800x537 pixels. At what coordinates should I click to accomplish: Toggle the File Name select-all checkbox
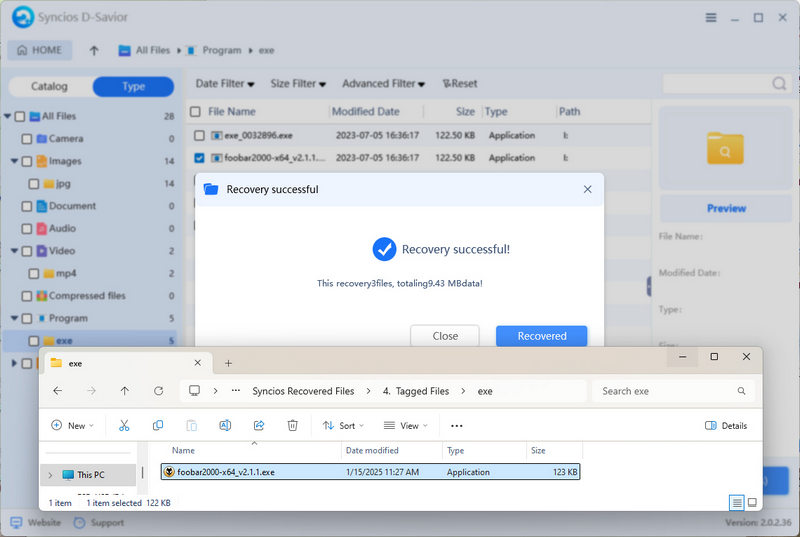(x=195, y=111)
